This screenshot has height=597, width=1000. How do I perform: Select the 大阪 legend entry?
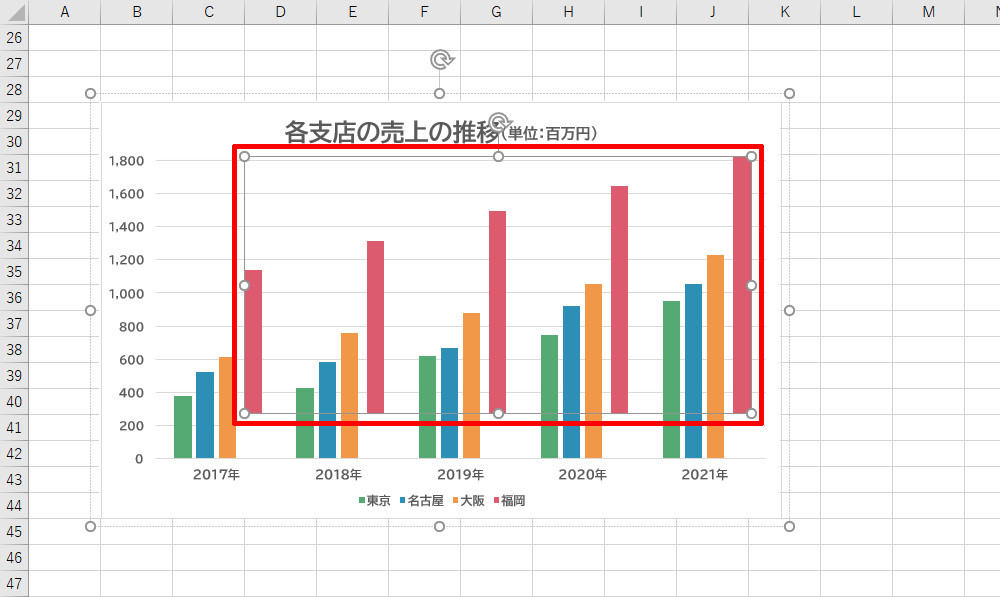[469, 501]
